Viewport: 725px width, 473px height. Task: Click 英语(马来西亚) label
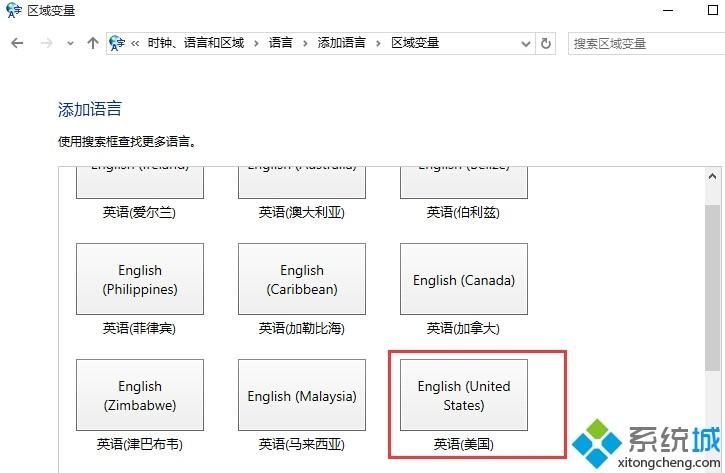pyautogui.click(x=301, y=444)
